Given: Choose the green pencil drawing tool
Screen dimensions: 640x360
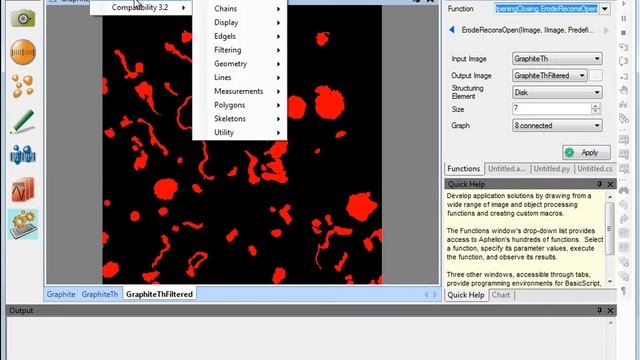Looking at the screenshot, I should coord(23,121).
